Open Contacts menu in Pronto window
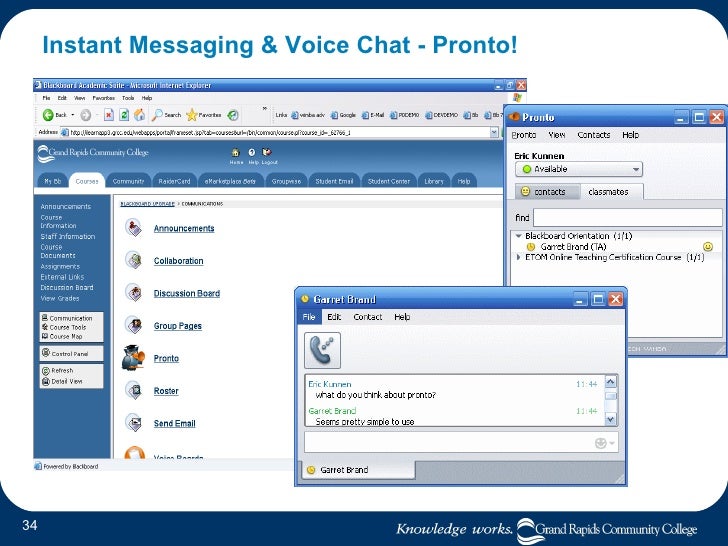The width and height of the screenshot is (728, 546). 593,135
